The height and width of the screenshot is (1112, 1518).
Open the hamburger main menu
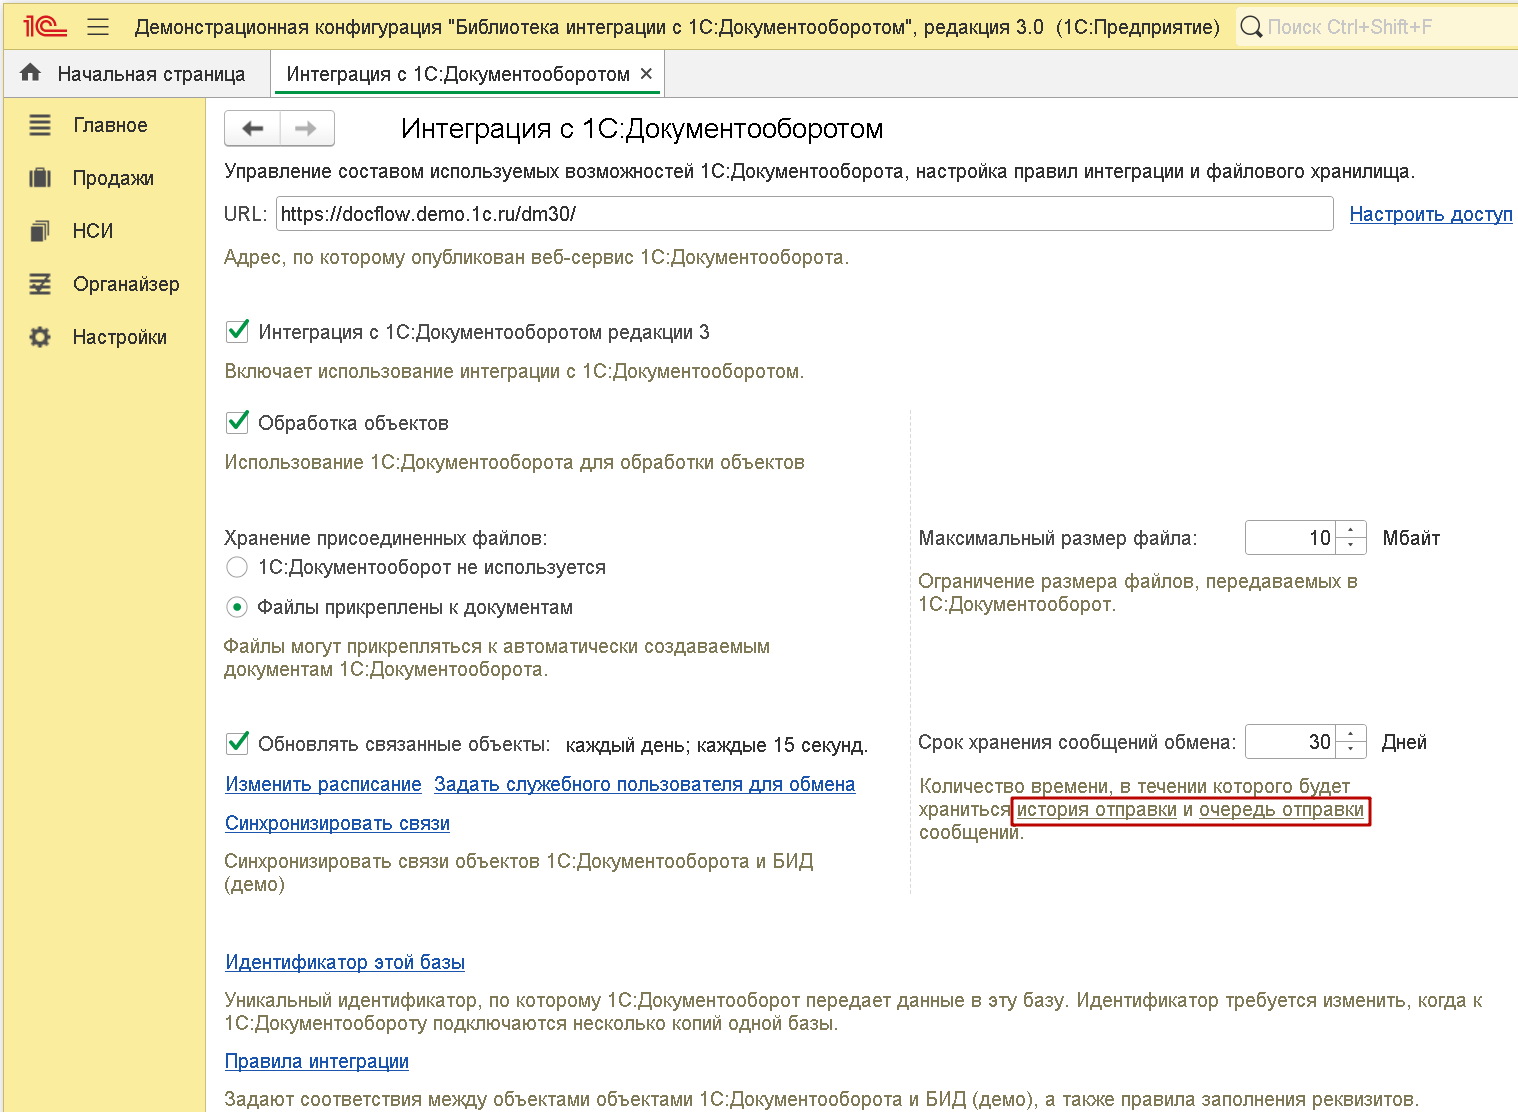pos(98,27)
